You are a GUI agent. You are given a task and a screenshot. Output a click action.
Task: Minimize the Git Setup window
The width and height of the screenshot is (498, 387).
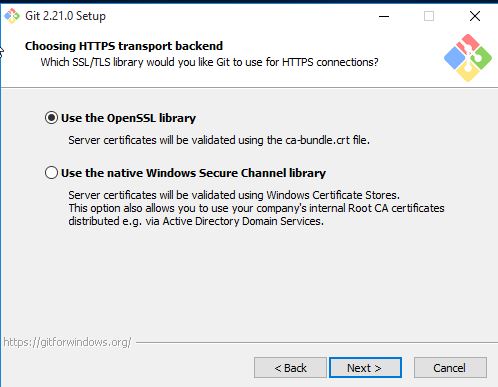pyautogui.click(x=384, y=16)
